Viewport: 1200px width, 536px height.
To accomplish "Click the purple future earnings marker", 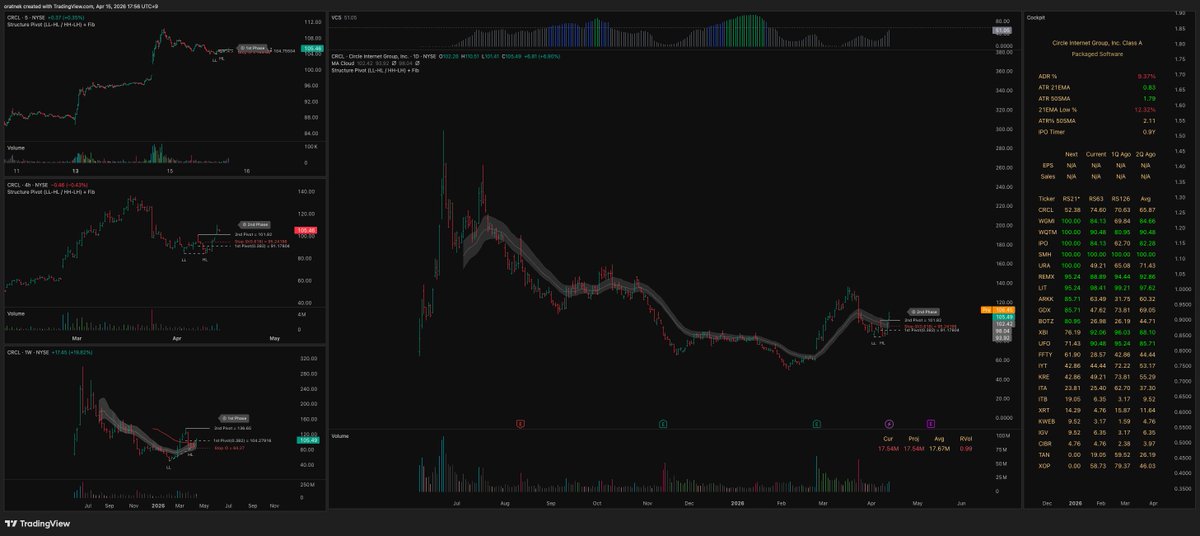I will pyautogui.click(x=931, y=424).
